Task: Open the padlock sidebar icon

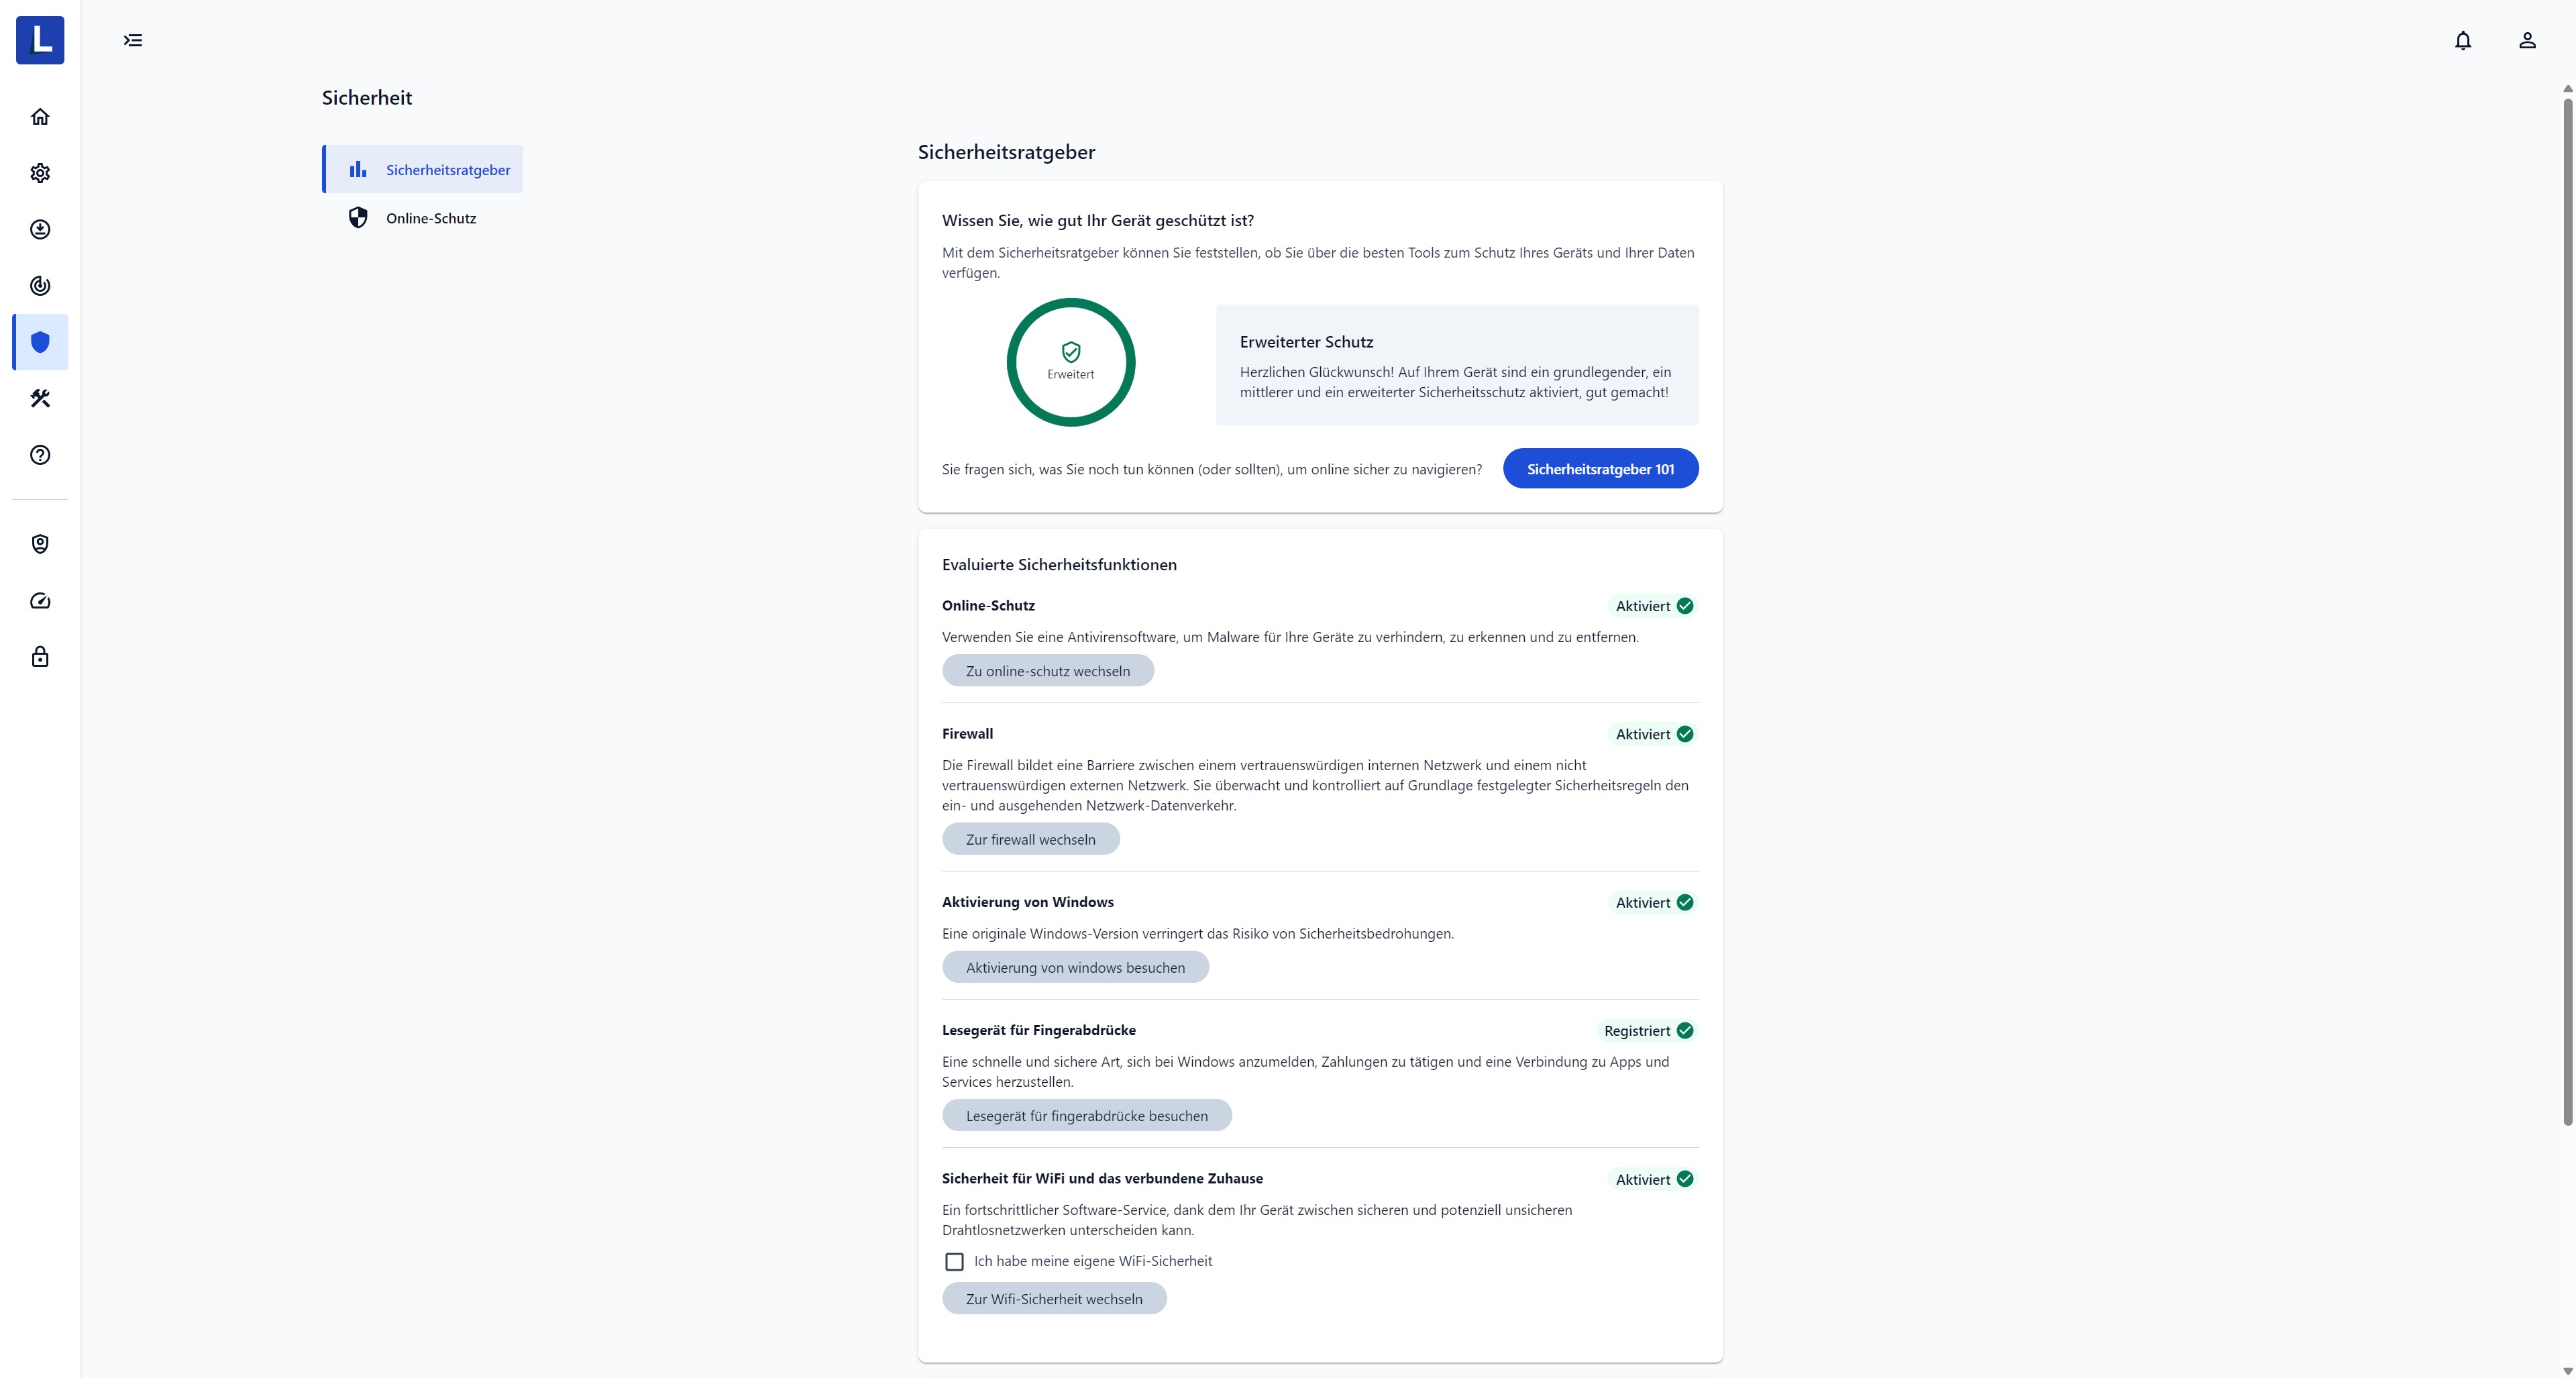Action: tap(40, 657)
